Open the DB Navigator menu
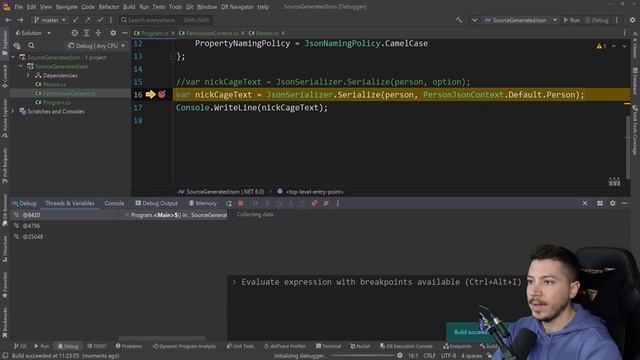This screenshot has width=640, height=360. (237, 7)
